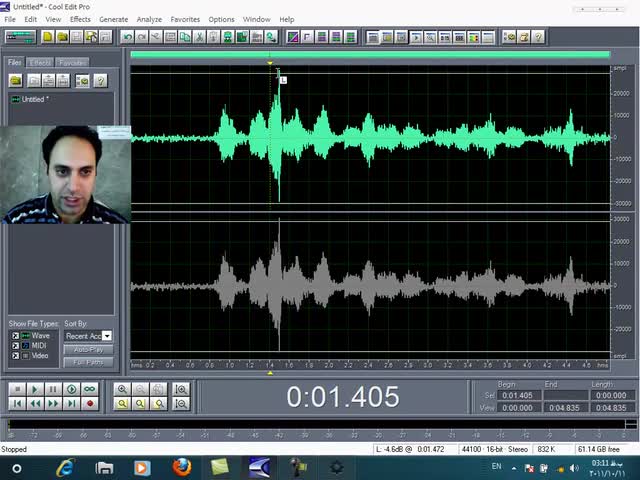Click the Redo icon in the toolbar
The width and height of the screenshot is (640, 480).
[x=142, y=37]
